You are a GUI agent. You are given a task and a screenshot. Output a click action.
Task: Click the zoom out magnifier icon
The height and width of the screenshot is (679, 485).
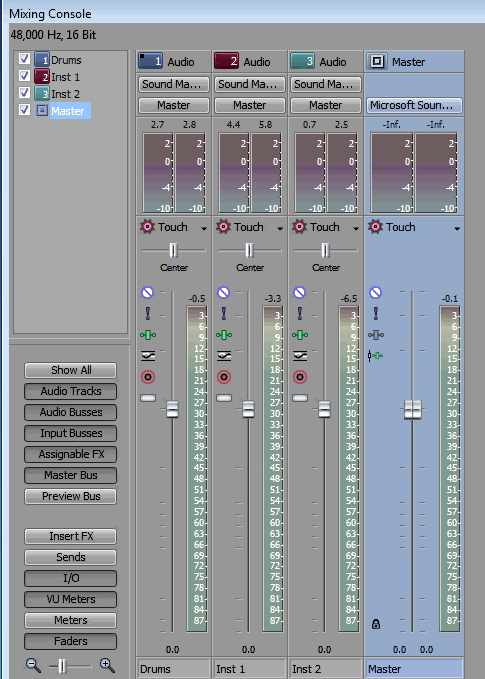(x=33, y=666)
